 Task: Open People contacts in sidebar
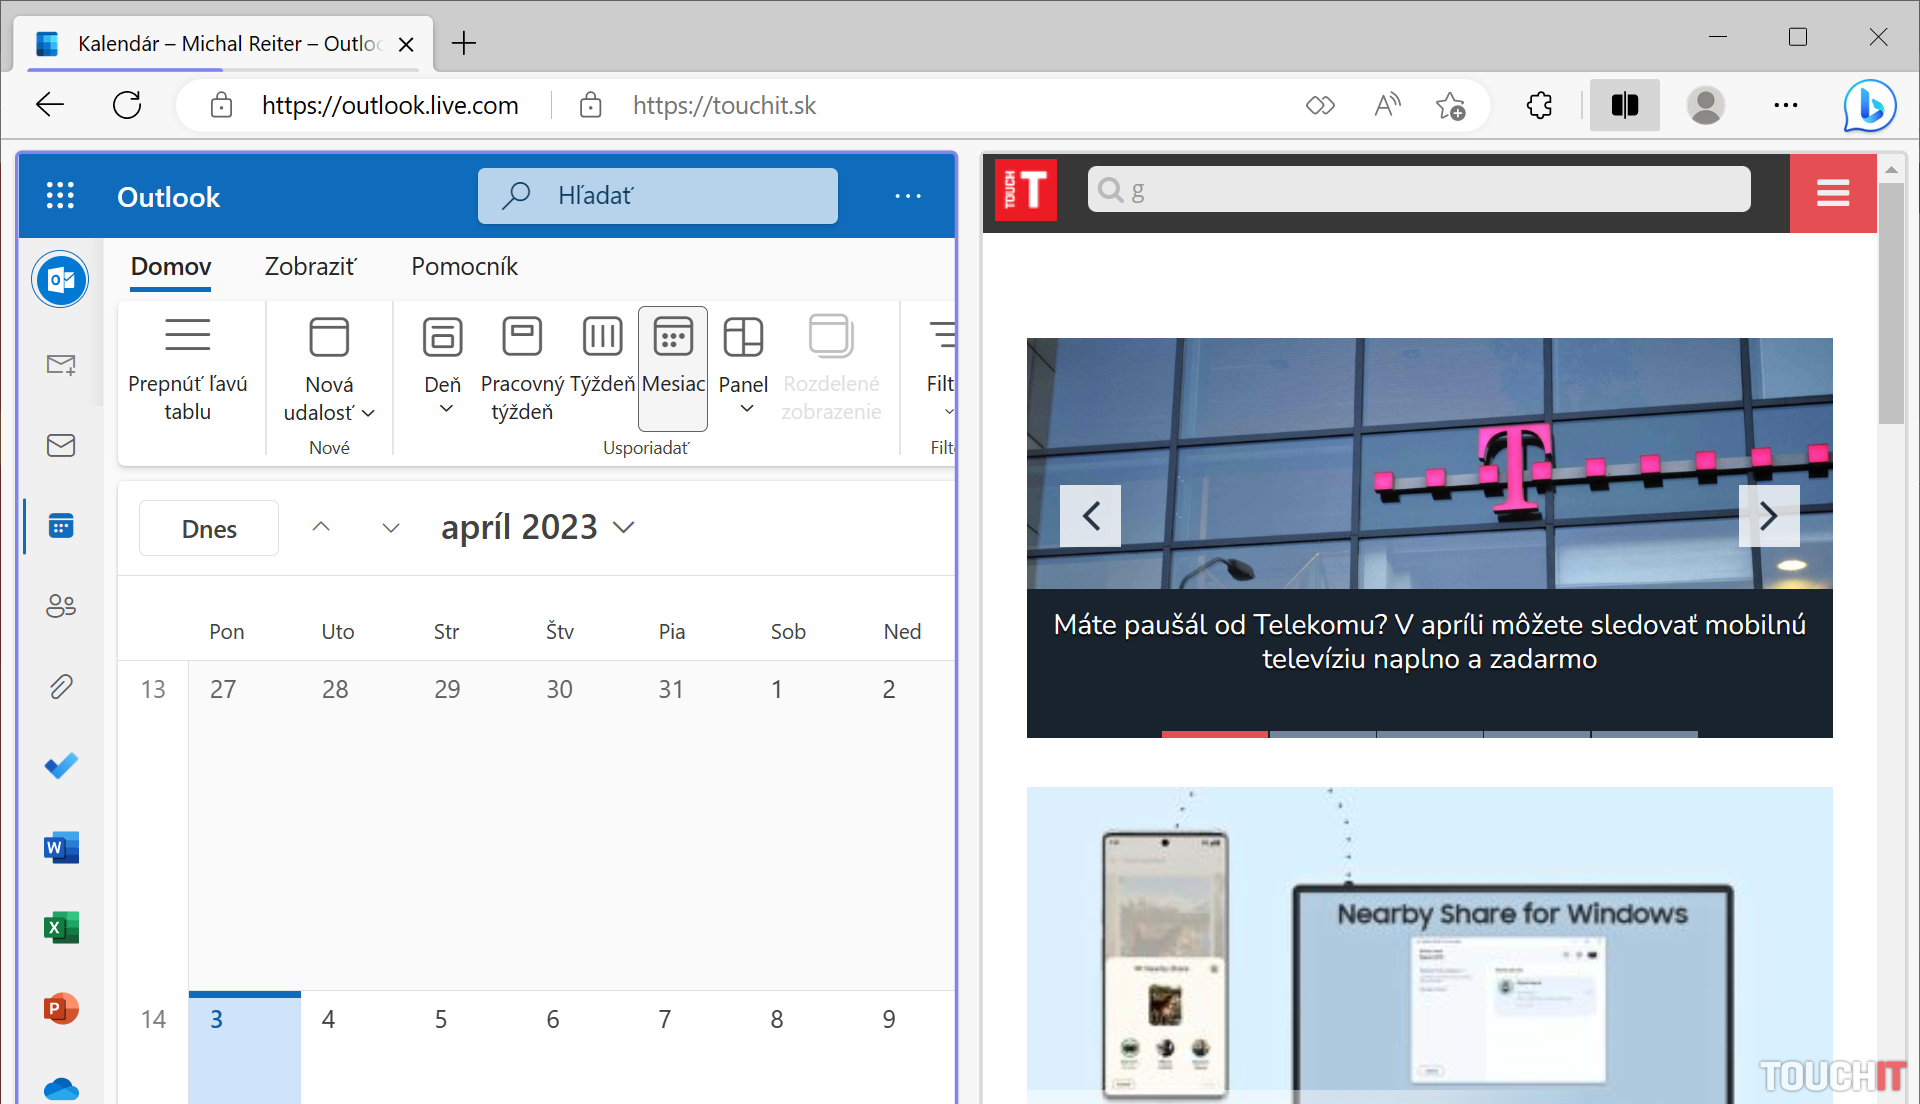(x=61, y=605)
